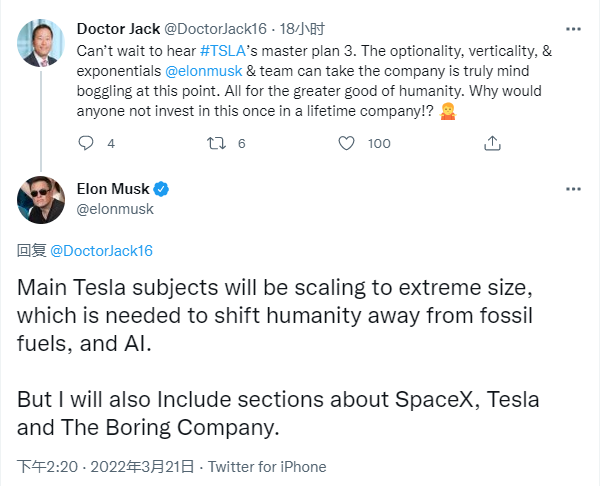The height and width of the screenshot is (486, 601).
Task: Click the Doctor Jack display name
Action: point(120,27)
